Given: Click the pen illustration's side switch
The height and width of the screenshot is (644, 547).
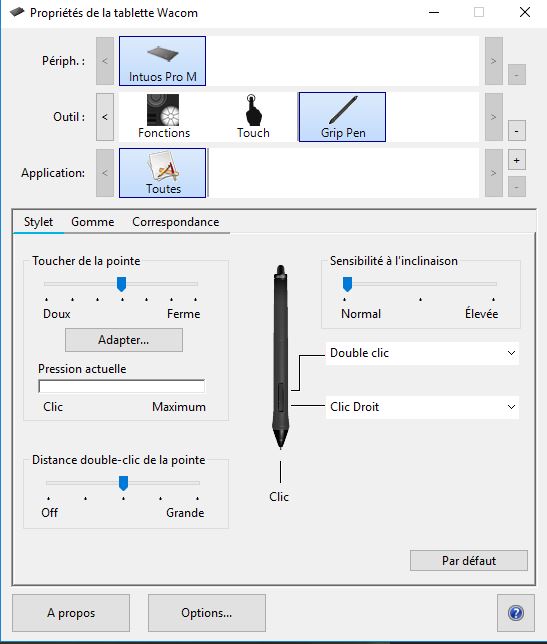Looking at the screenshot, I should pos(281,397).
